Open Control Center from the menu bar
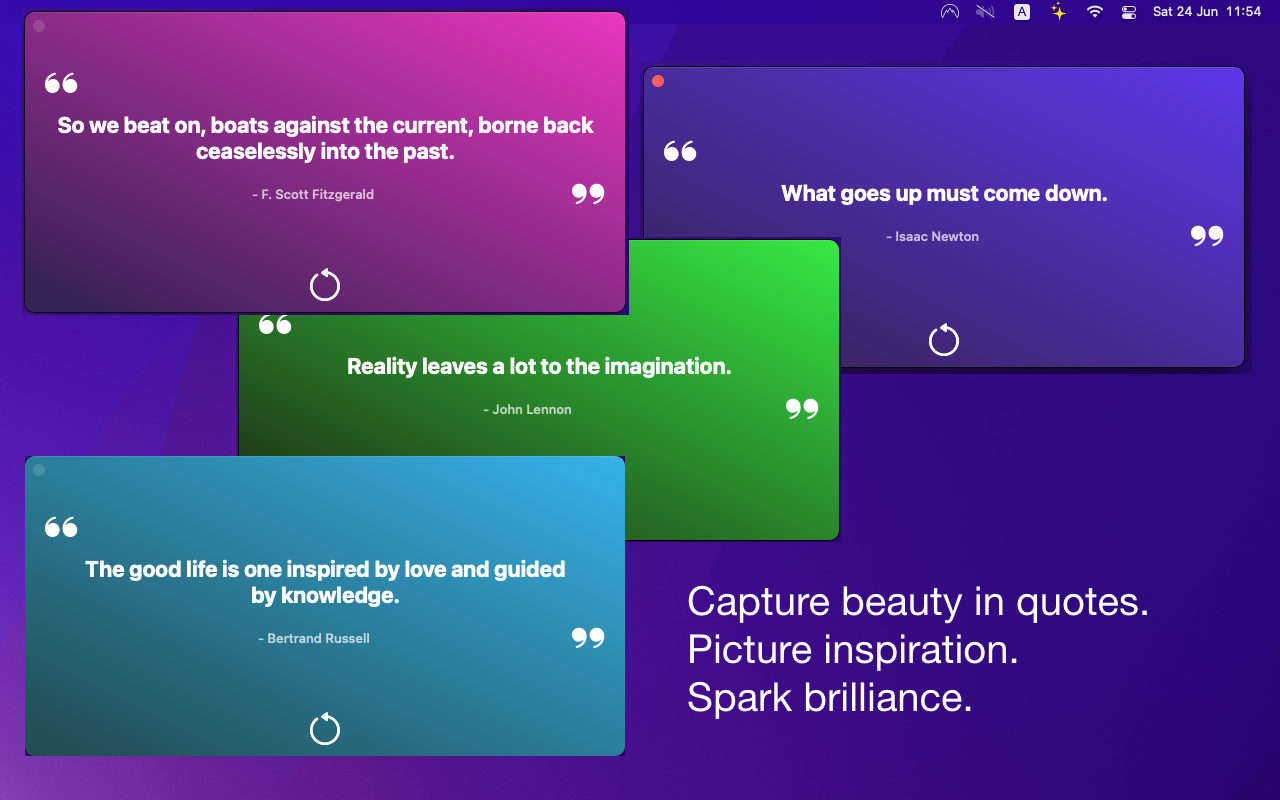Screen dimensions: 1280x800 point(1129,12)
